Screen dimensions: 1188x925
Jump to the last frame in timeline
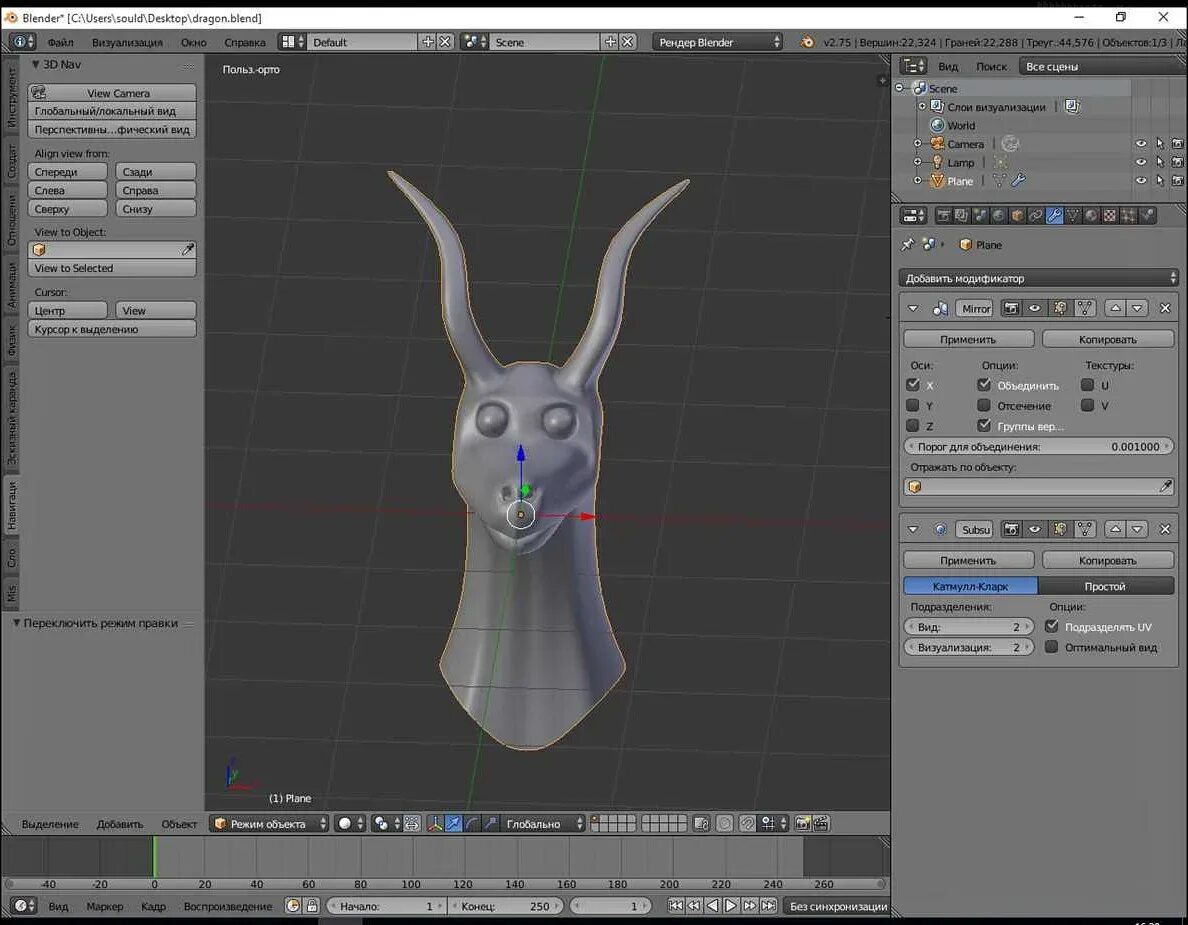pyautogui.click(x=768, y=906)
